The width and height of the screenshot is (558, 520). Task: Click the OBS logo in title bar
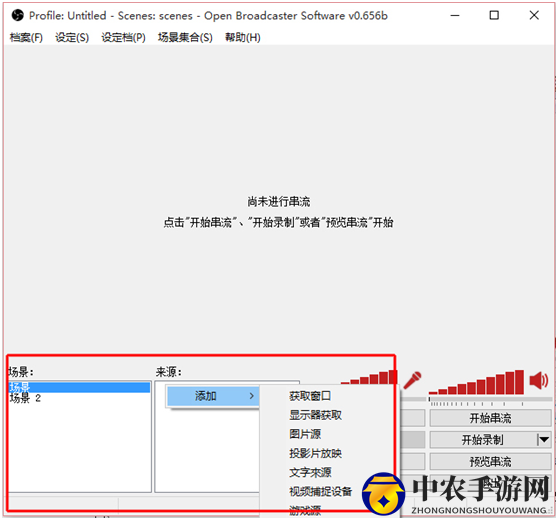pos(17,15)
